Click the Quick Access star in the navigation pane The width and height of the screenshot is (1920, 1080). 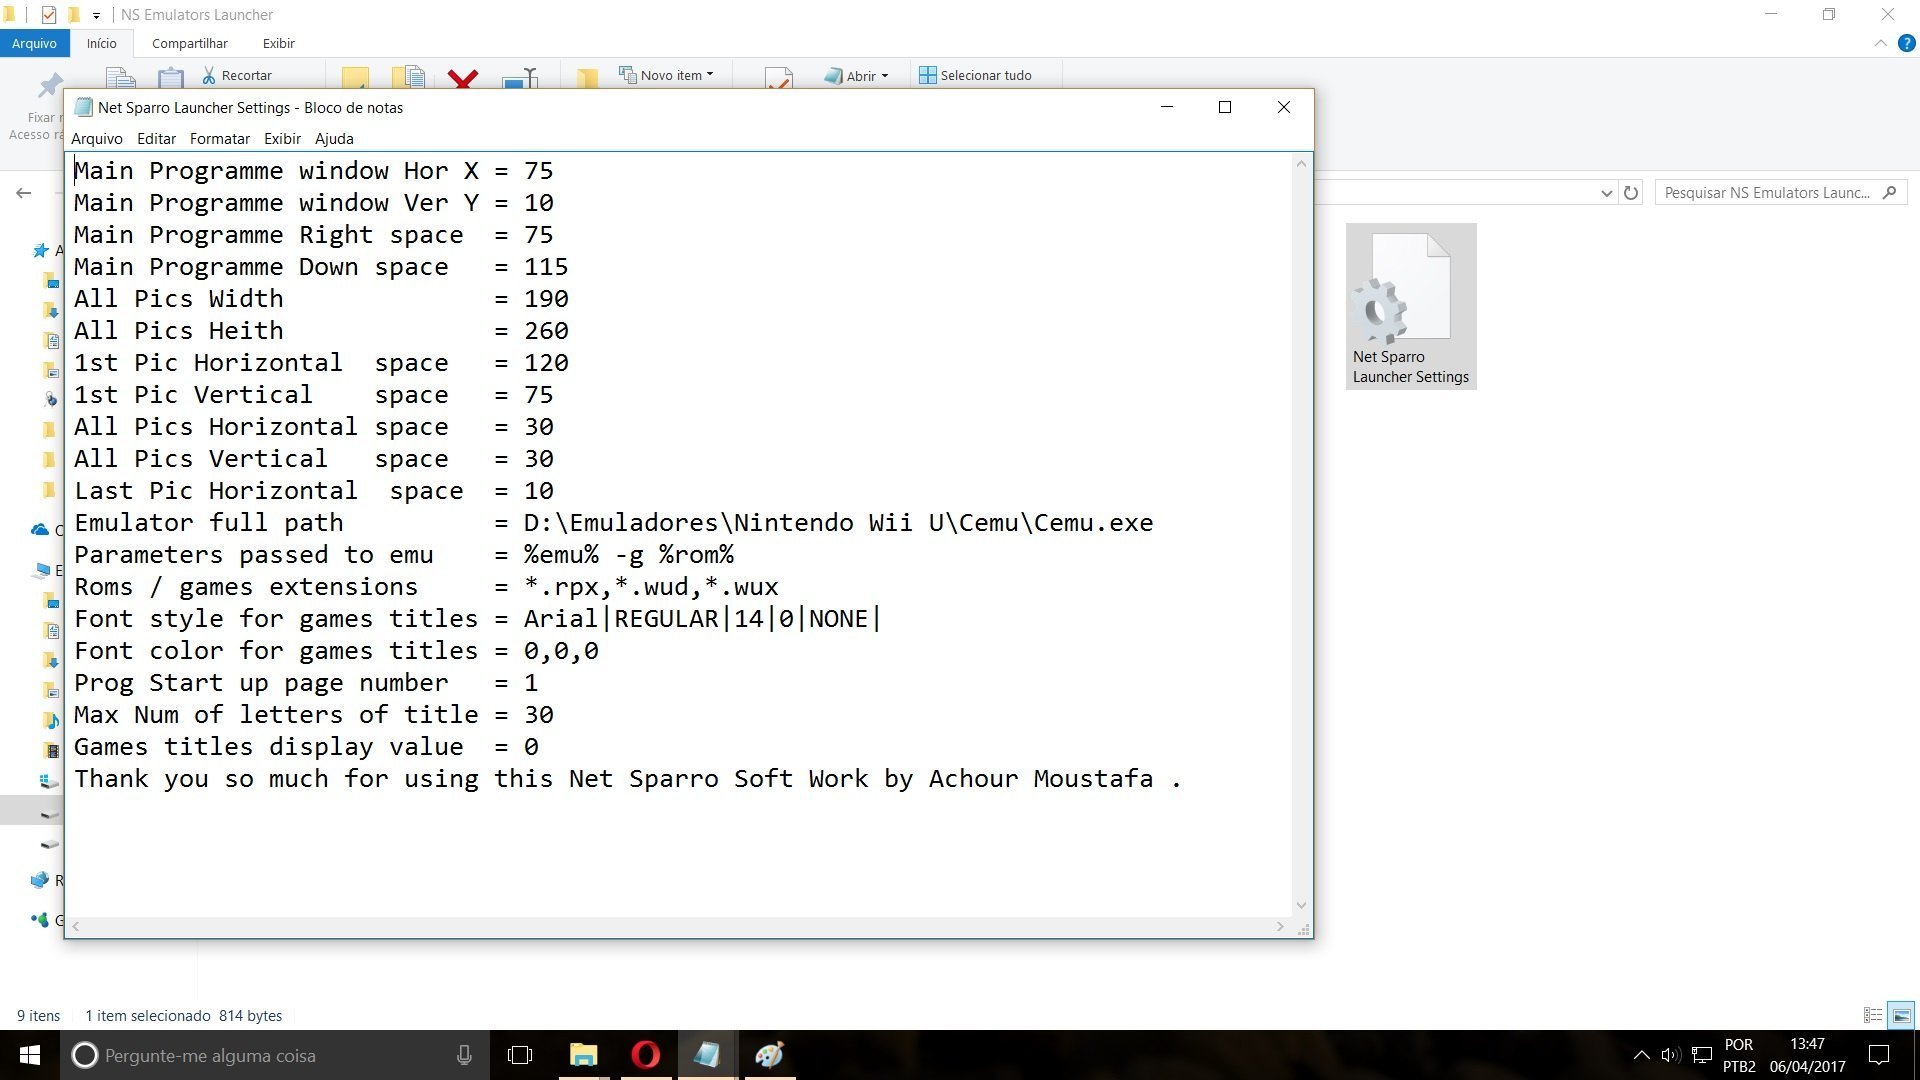(41, 250)
